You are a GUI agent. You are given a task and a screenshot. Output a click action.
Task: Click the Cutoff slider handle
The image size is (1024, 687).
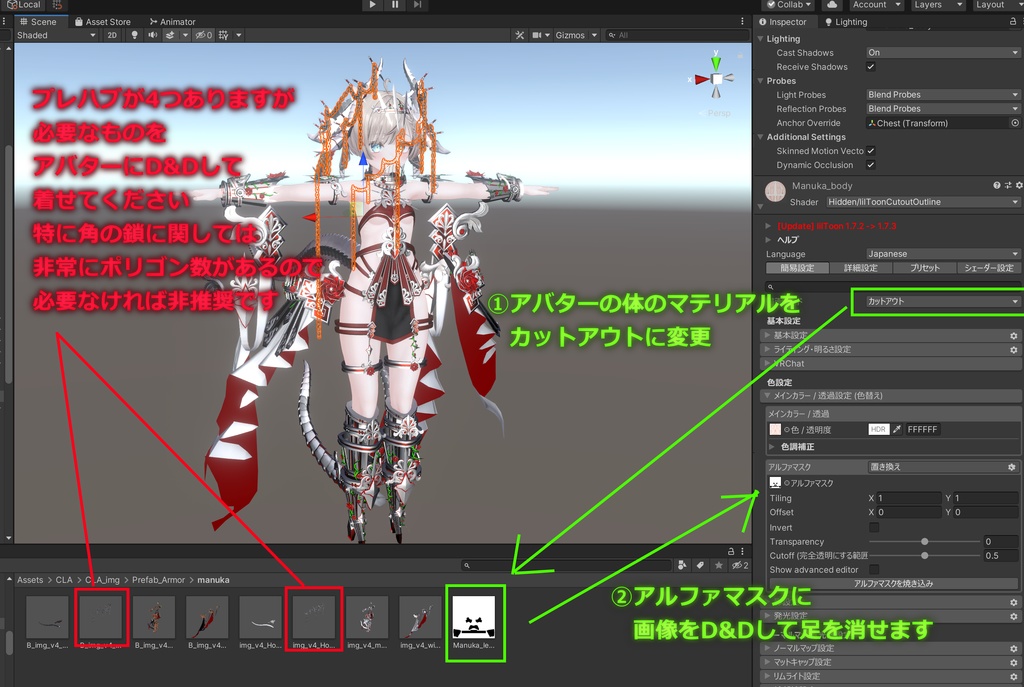click(x=925, y=555)
